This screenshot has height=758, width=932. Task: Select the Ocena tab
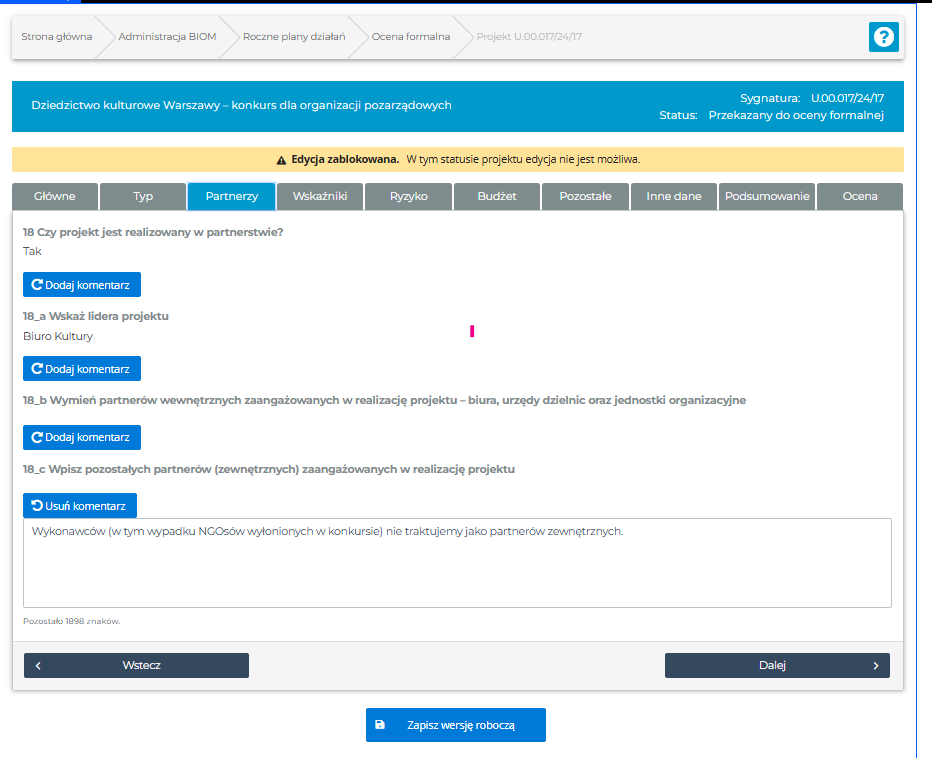click(860, 196)
